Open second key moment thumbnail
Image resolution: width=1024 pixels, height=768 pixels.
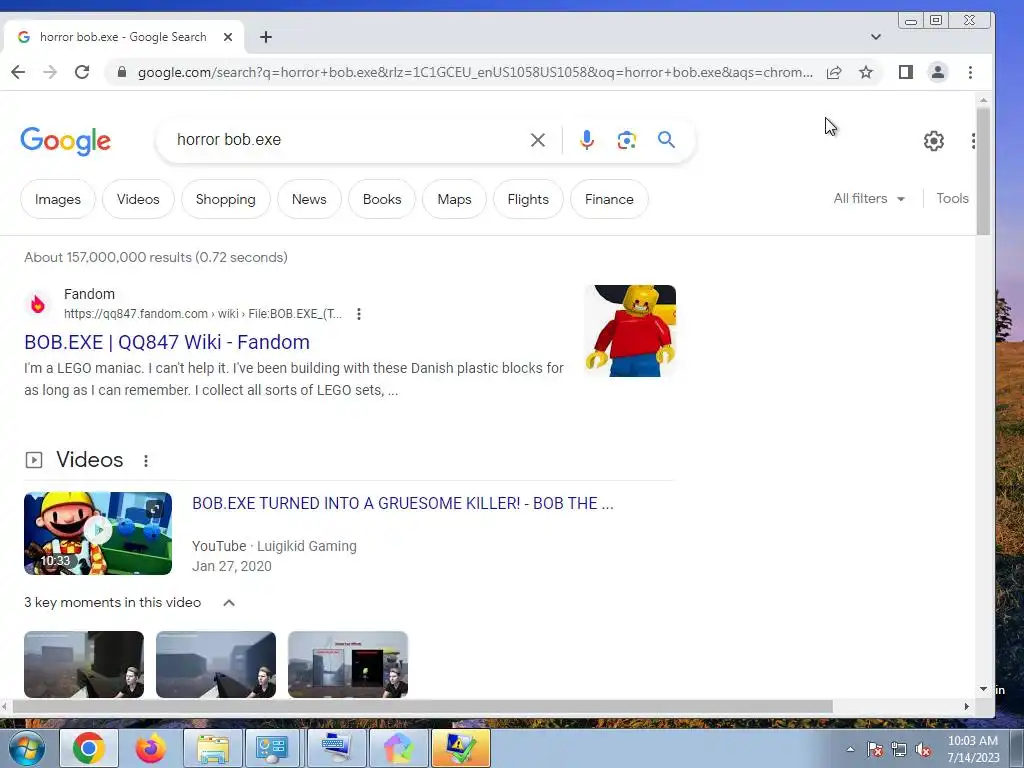(x=216, y=664)
